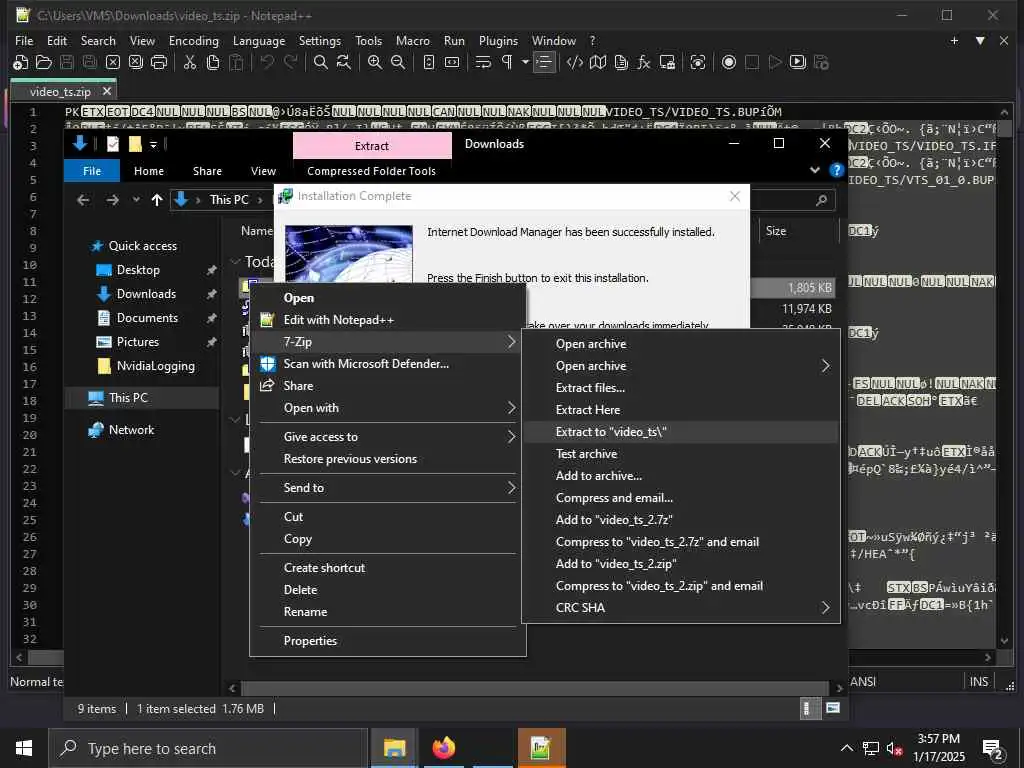The width and height of the screenshot is (1024, 768).
Task: Click the Open file icon in Notepad++ toolbar
Action: coord(44,63)
